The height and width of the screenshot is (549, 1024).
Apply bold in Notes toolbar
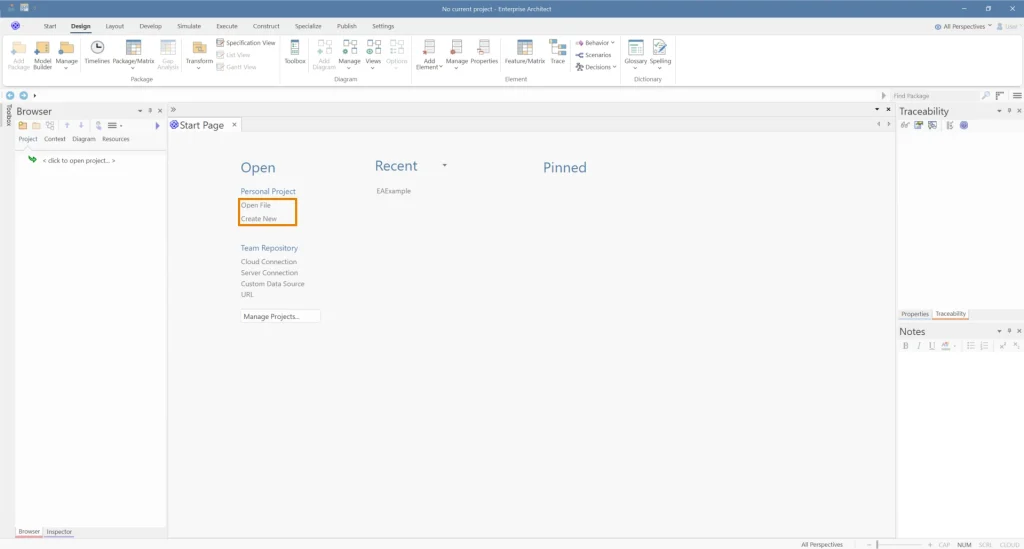coord(905,346)
